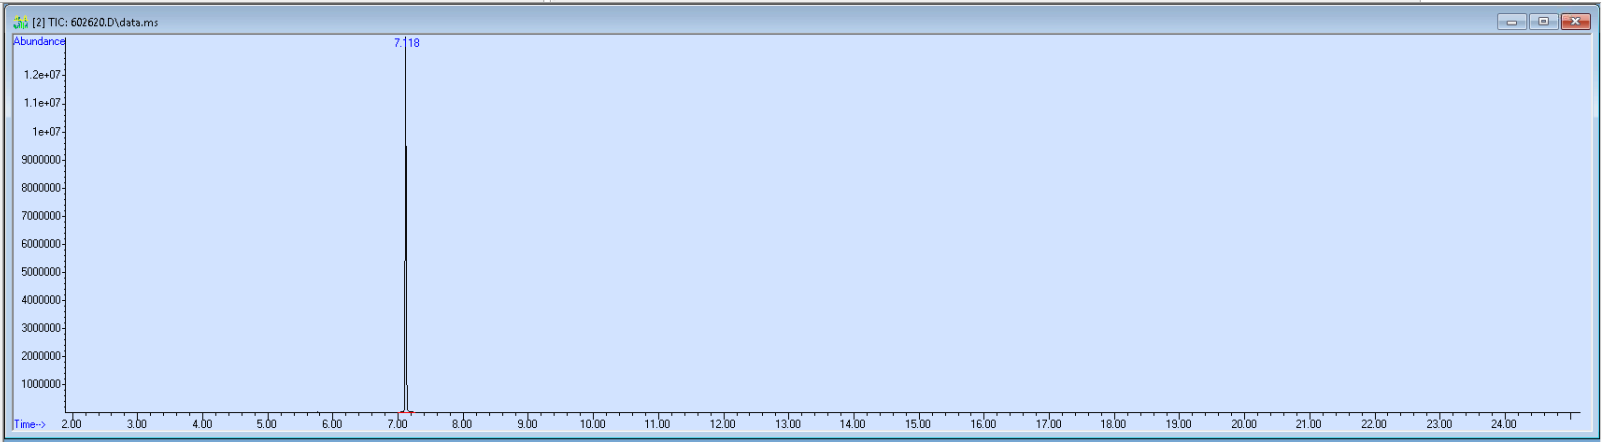Screen dimensions: 1602x442
Task: Click the 9.00 time axis label
Action: (x=527, y=424)
